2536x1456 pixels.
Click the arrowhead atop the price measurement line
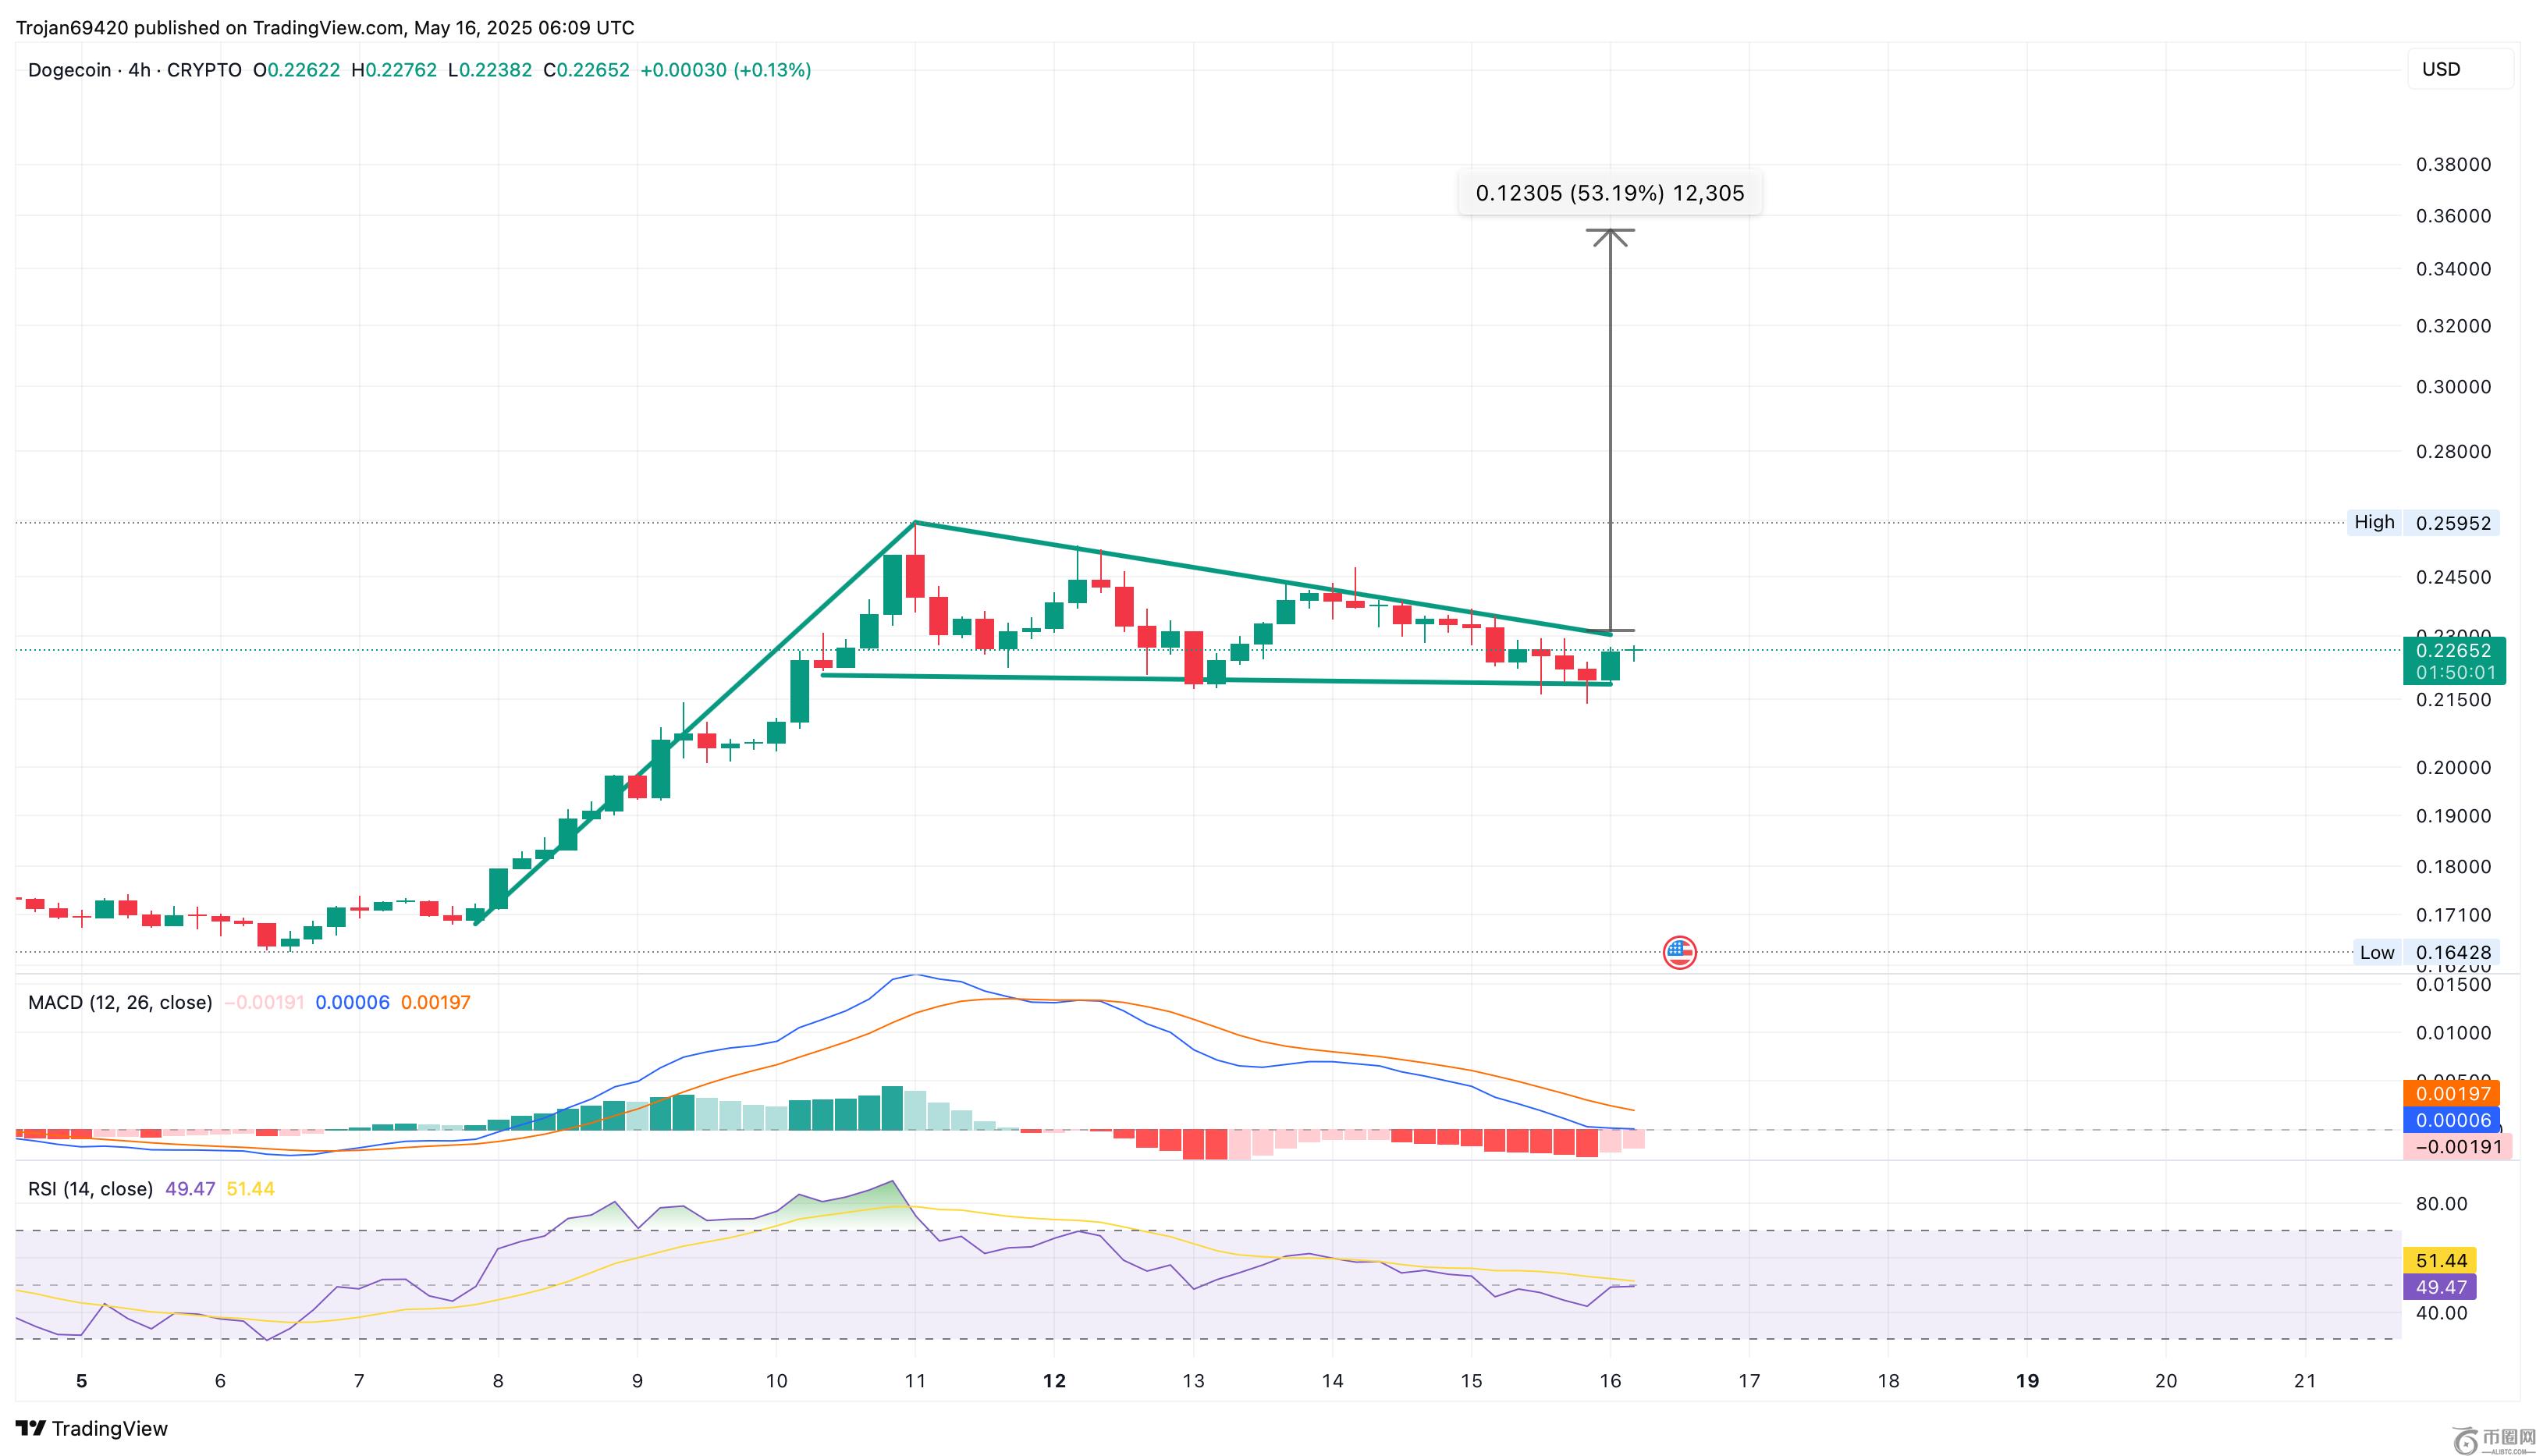[x=1609, y=236]
